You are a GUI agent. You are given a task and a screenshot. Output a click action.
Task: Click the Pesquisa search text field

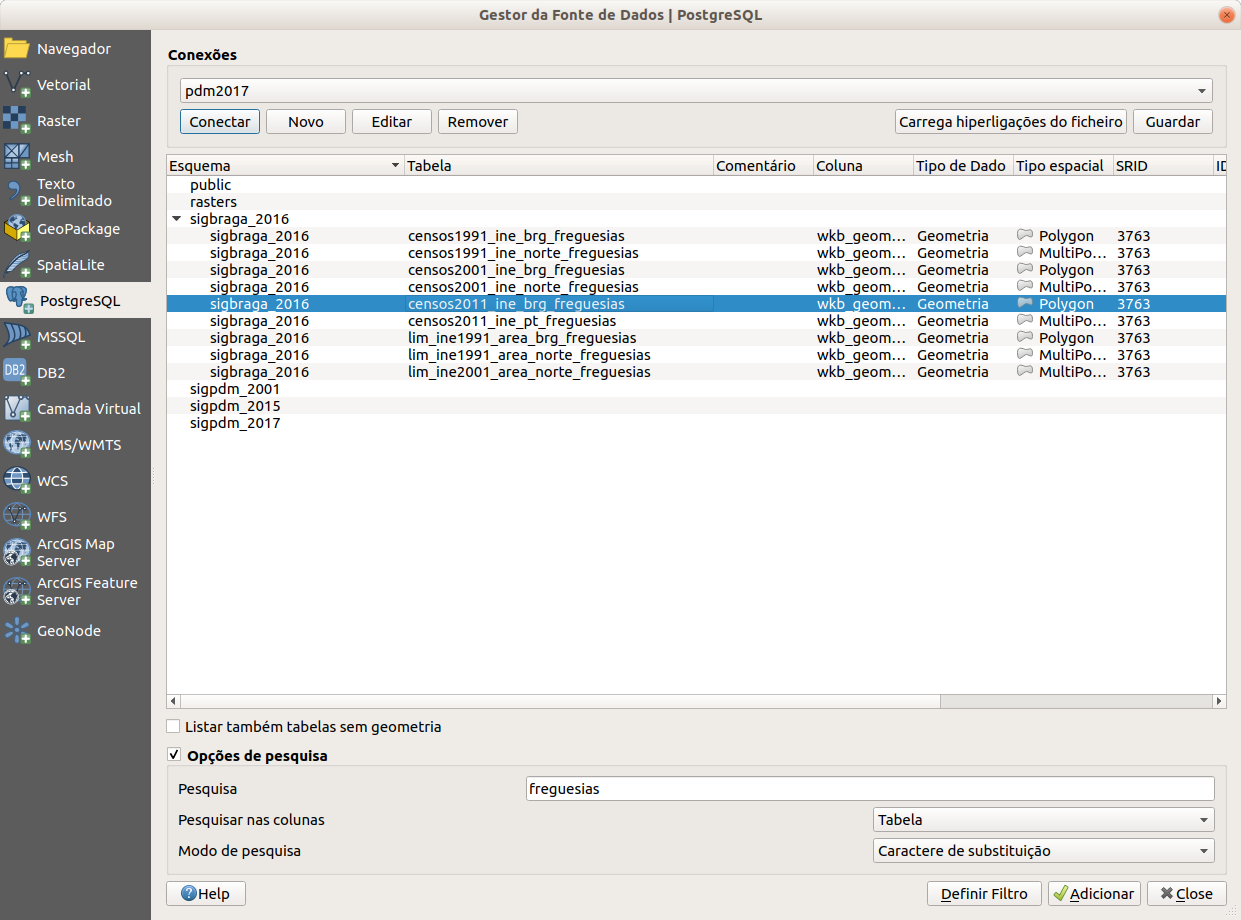click(869, 789)
